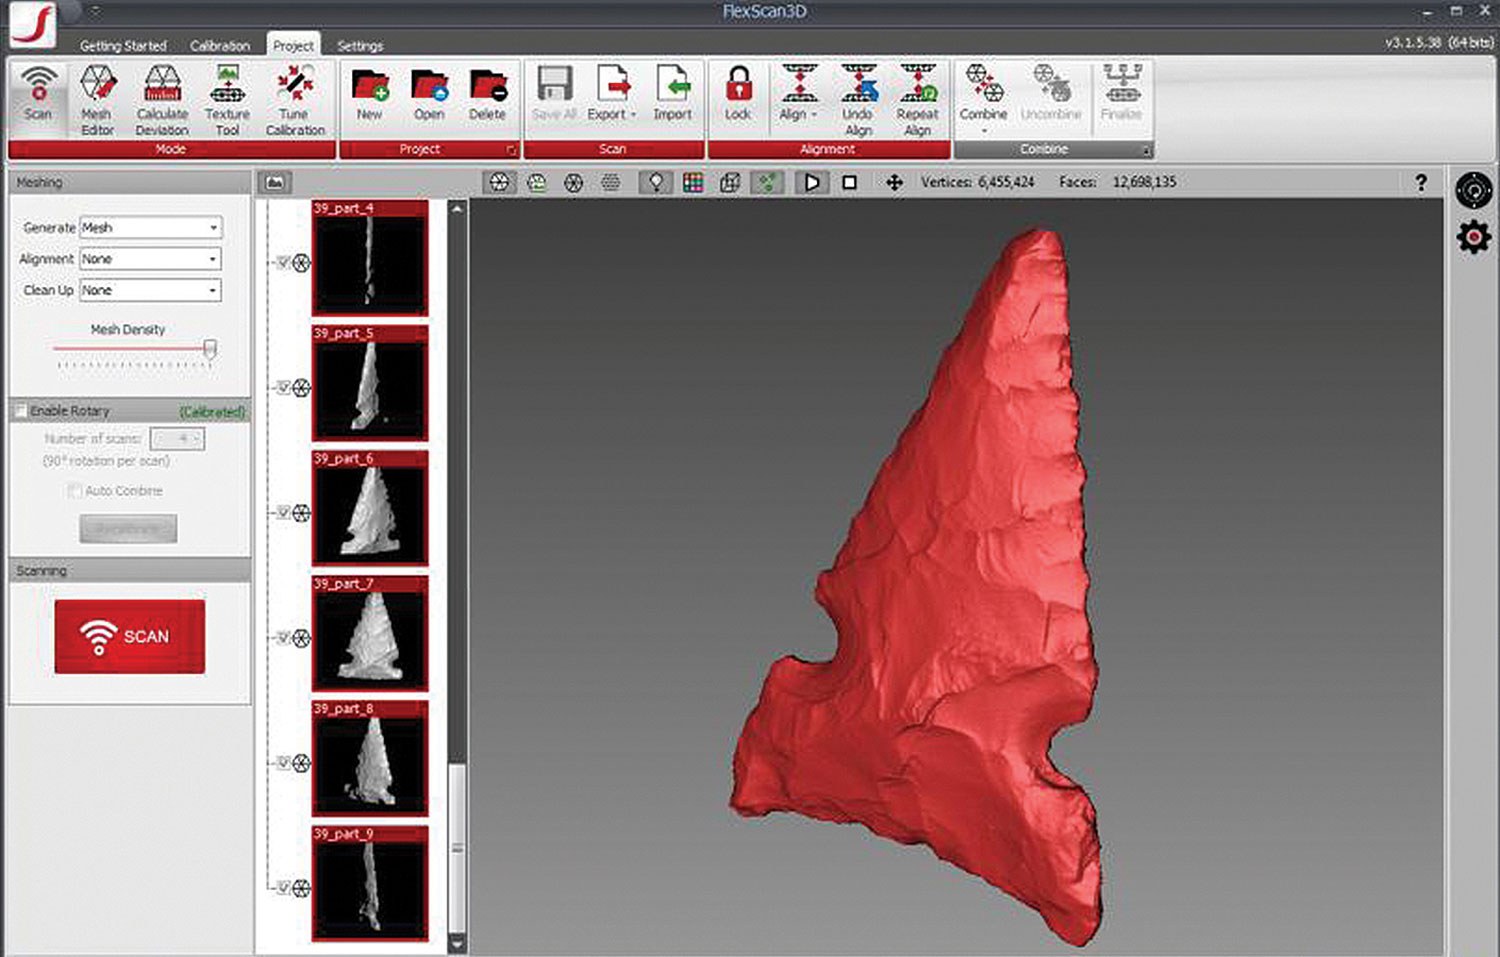1500x957 pixels.
Task: Enable the Rotary option
Action: (19, 410)
